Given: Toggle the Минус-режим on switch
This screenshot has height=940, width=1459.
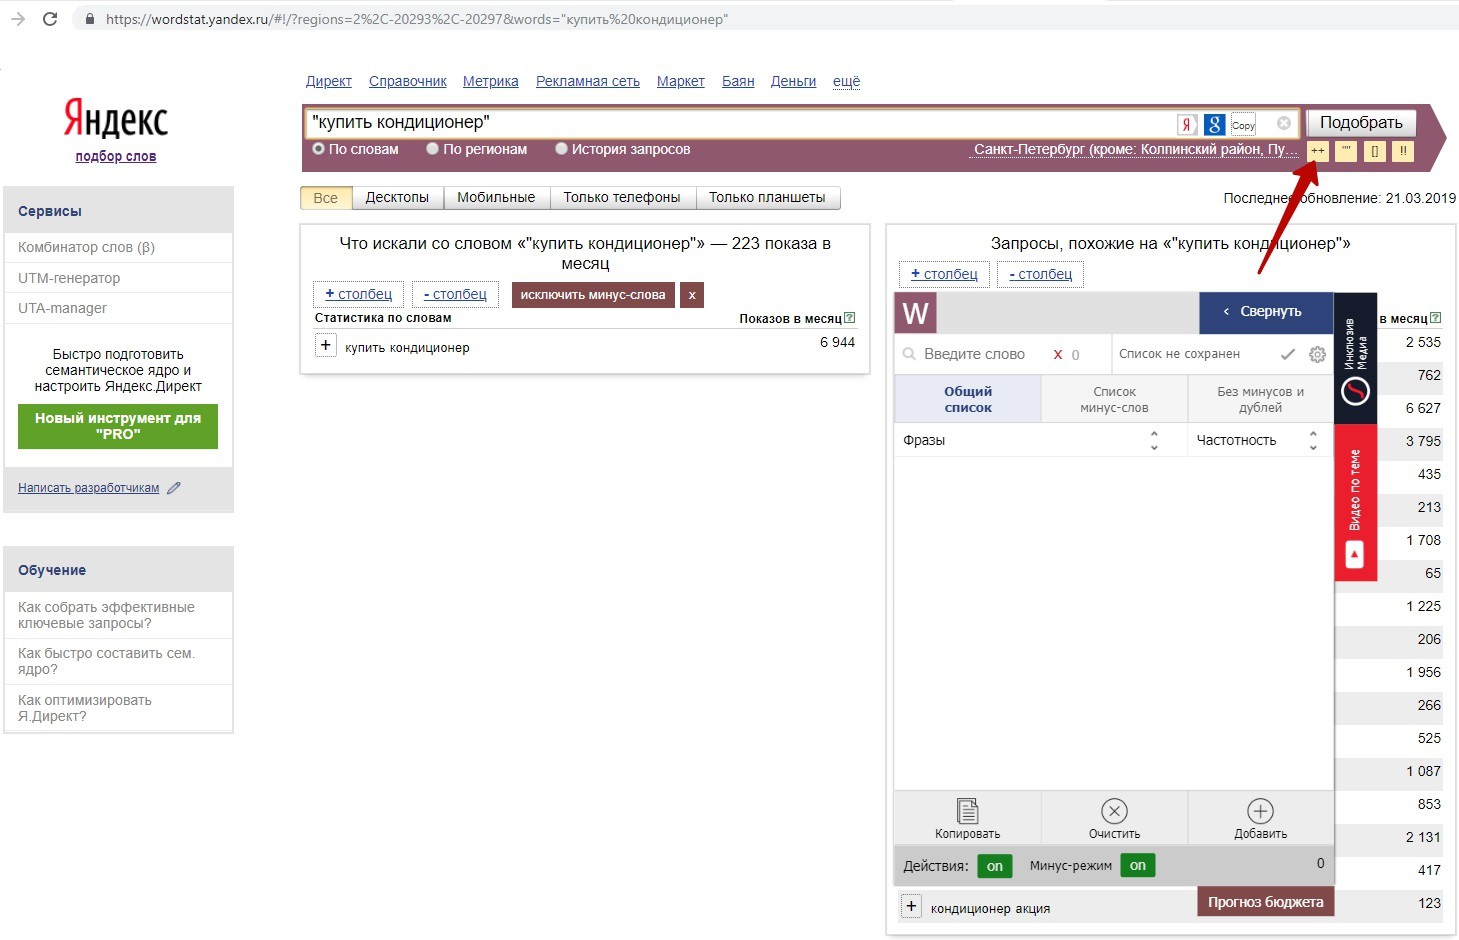Looking at the screenshot, I should click(x=1138, y=866).
